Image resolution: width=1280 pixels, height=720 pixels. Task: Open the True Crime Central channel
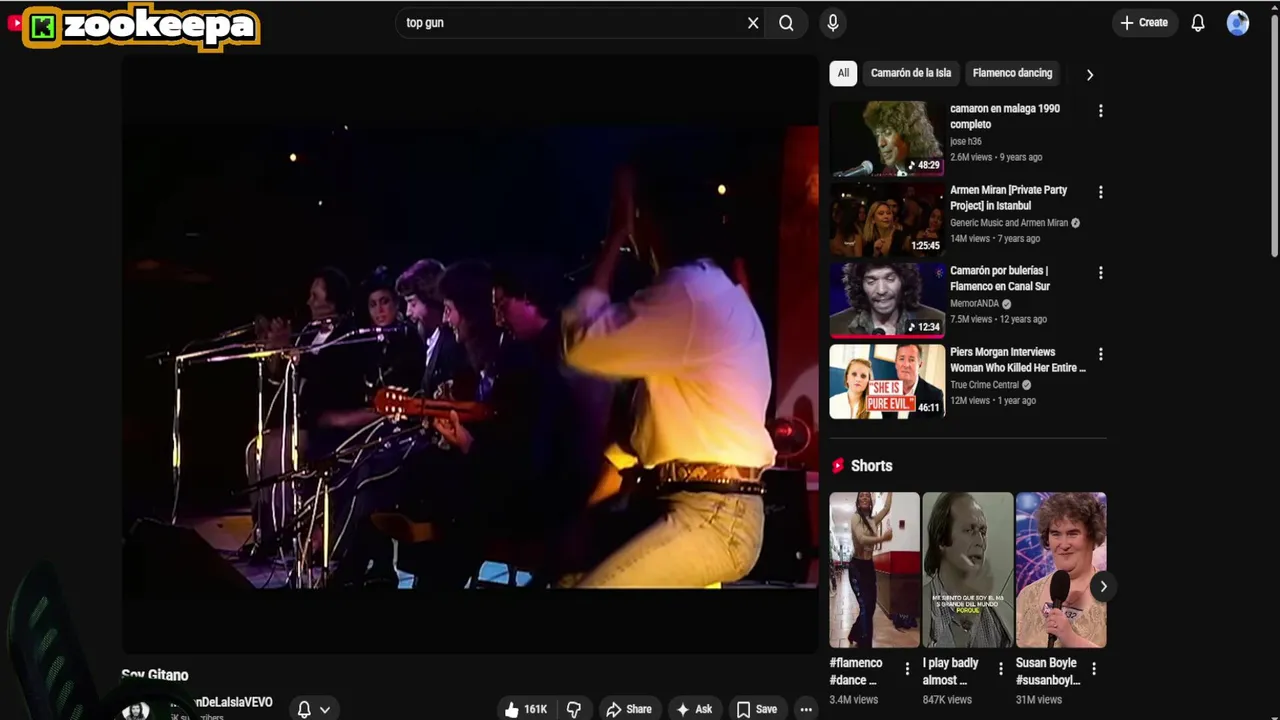pos(984,385)
